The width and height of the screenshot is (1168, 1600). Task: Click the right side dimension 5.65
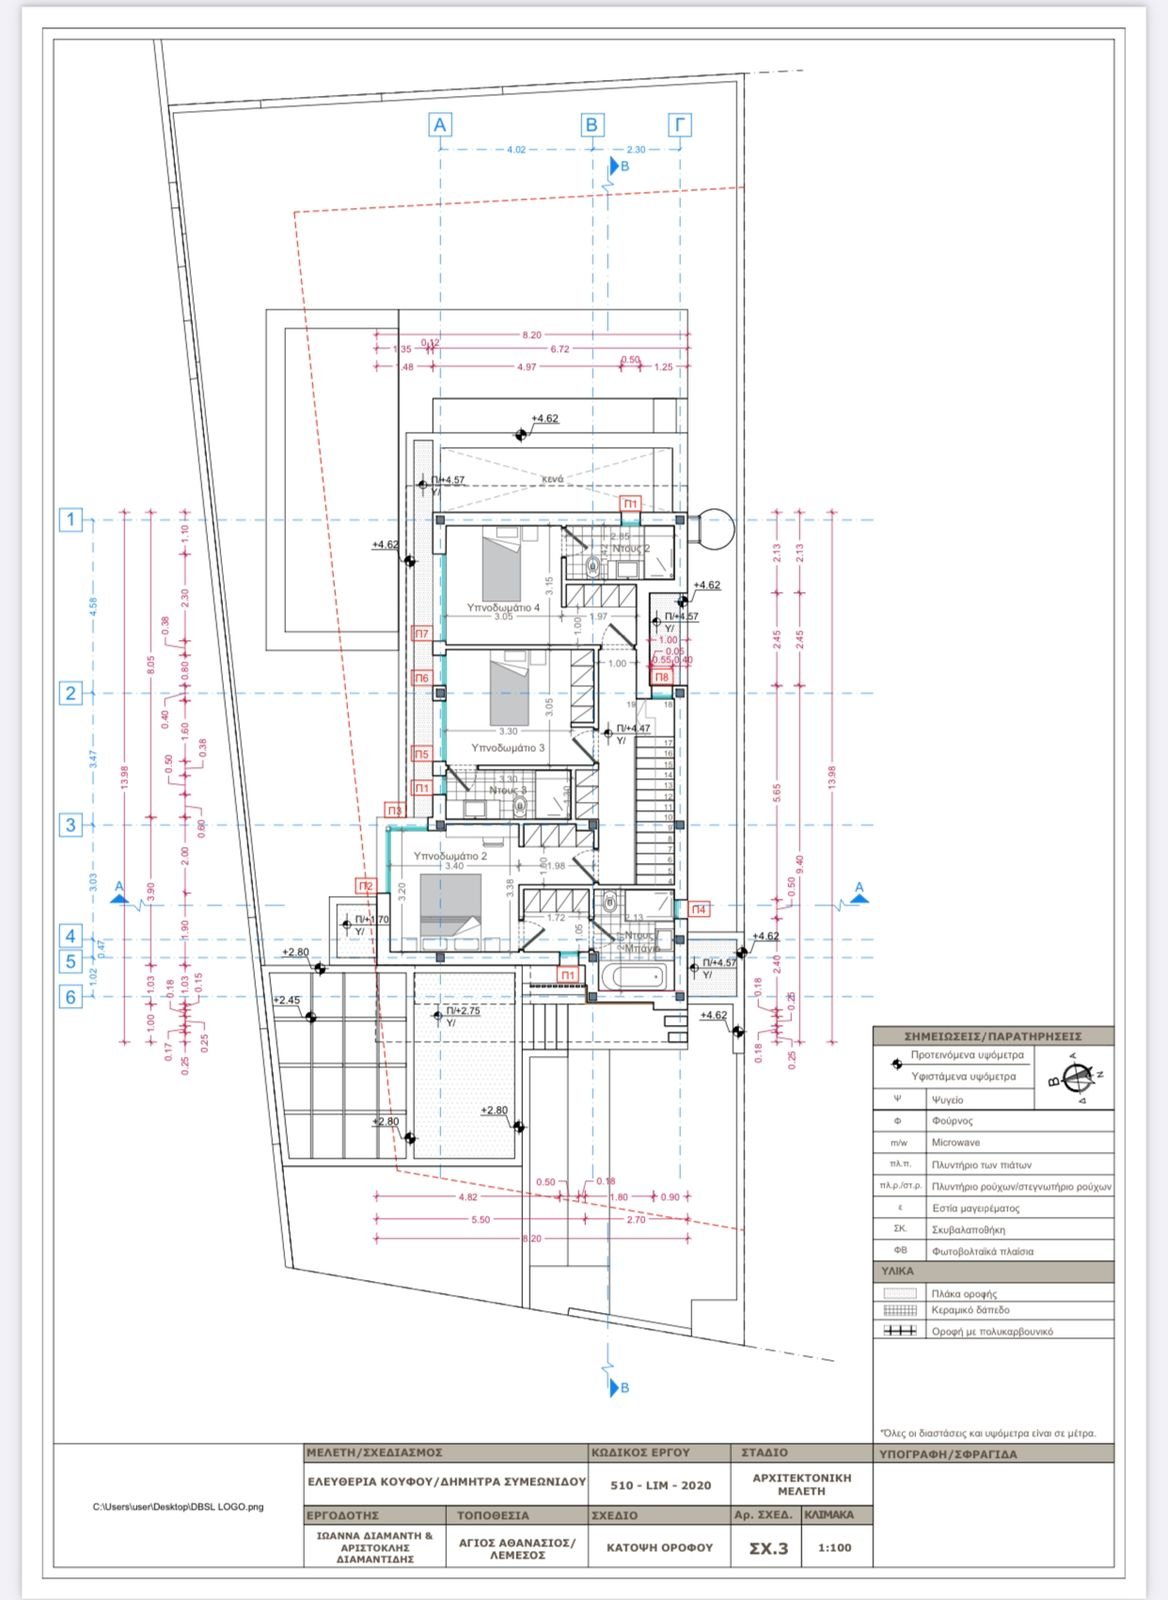777,793
